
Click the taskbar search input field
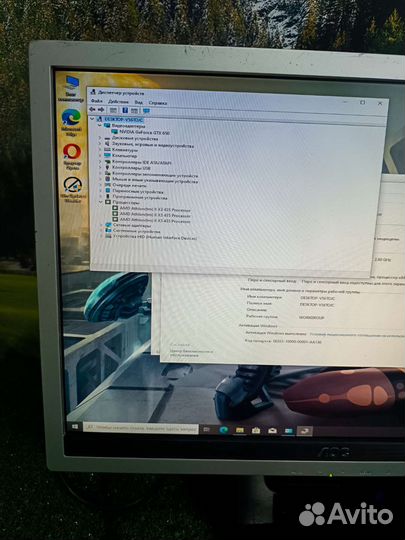pyautogui.click(x=141, y=428)
